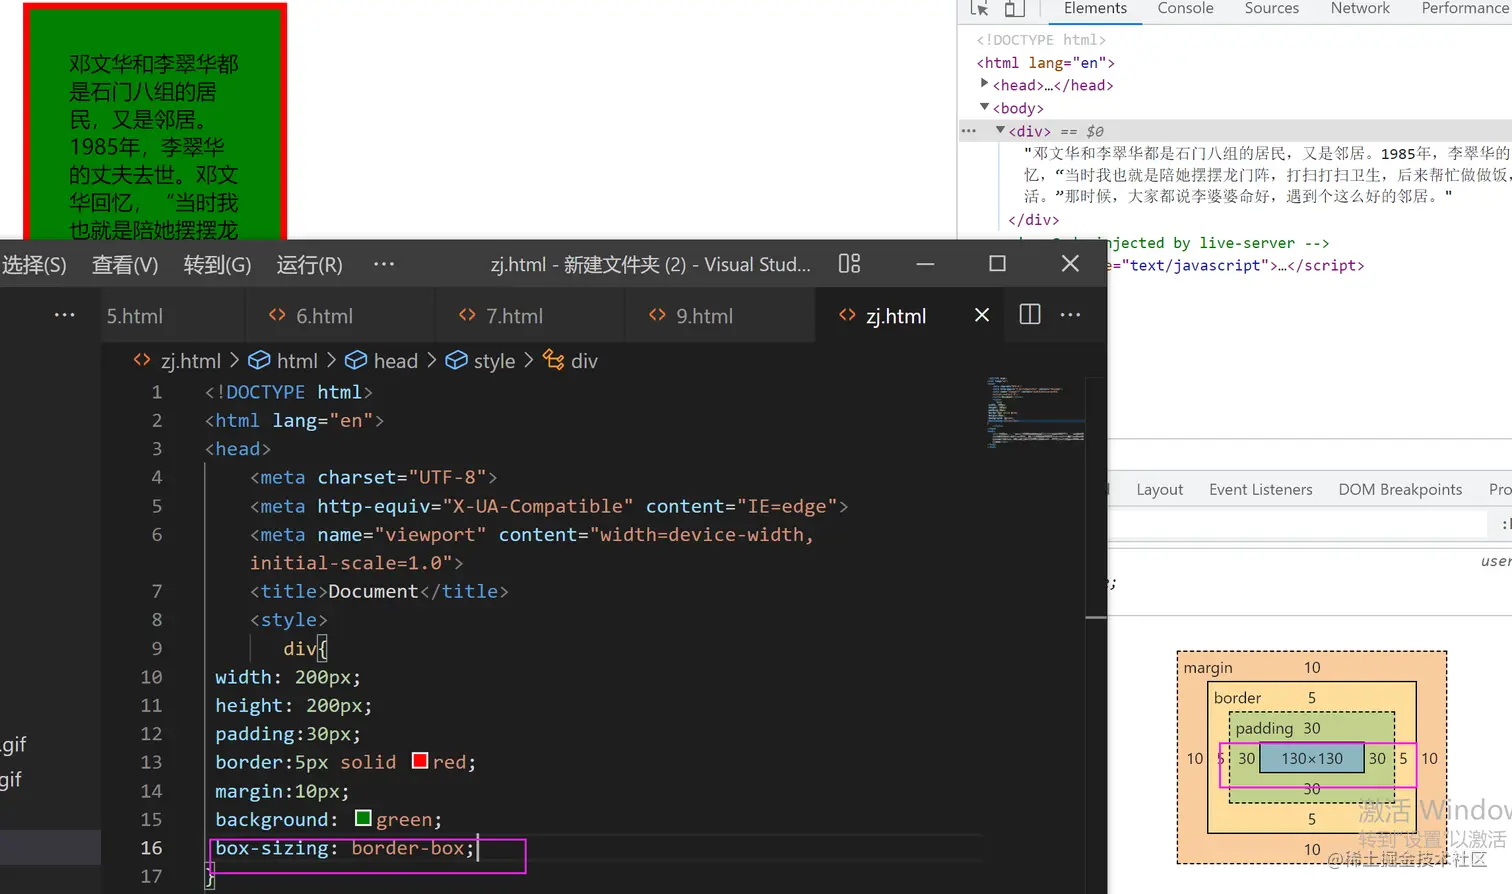
Task: Open the 运行(R) menu
Action: coord(309,265)
